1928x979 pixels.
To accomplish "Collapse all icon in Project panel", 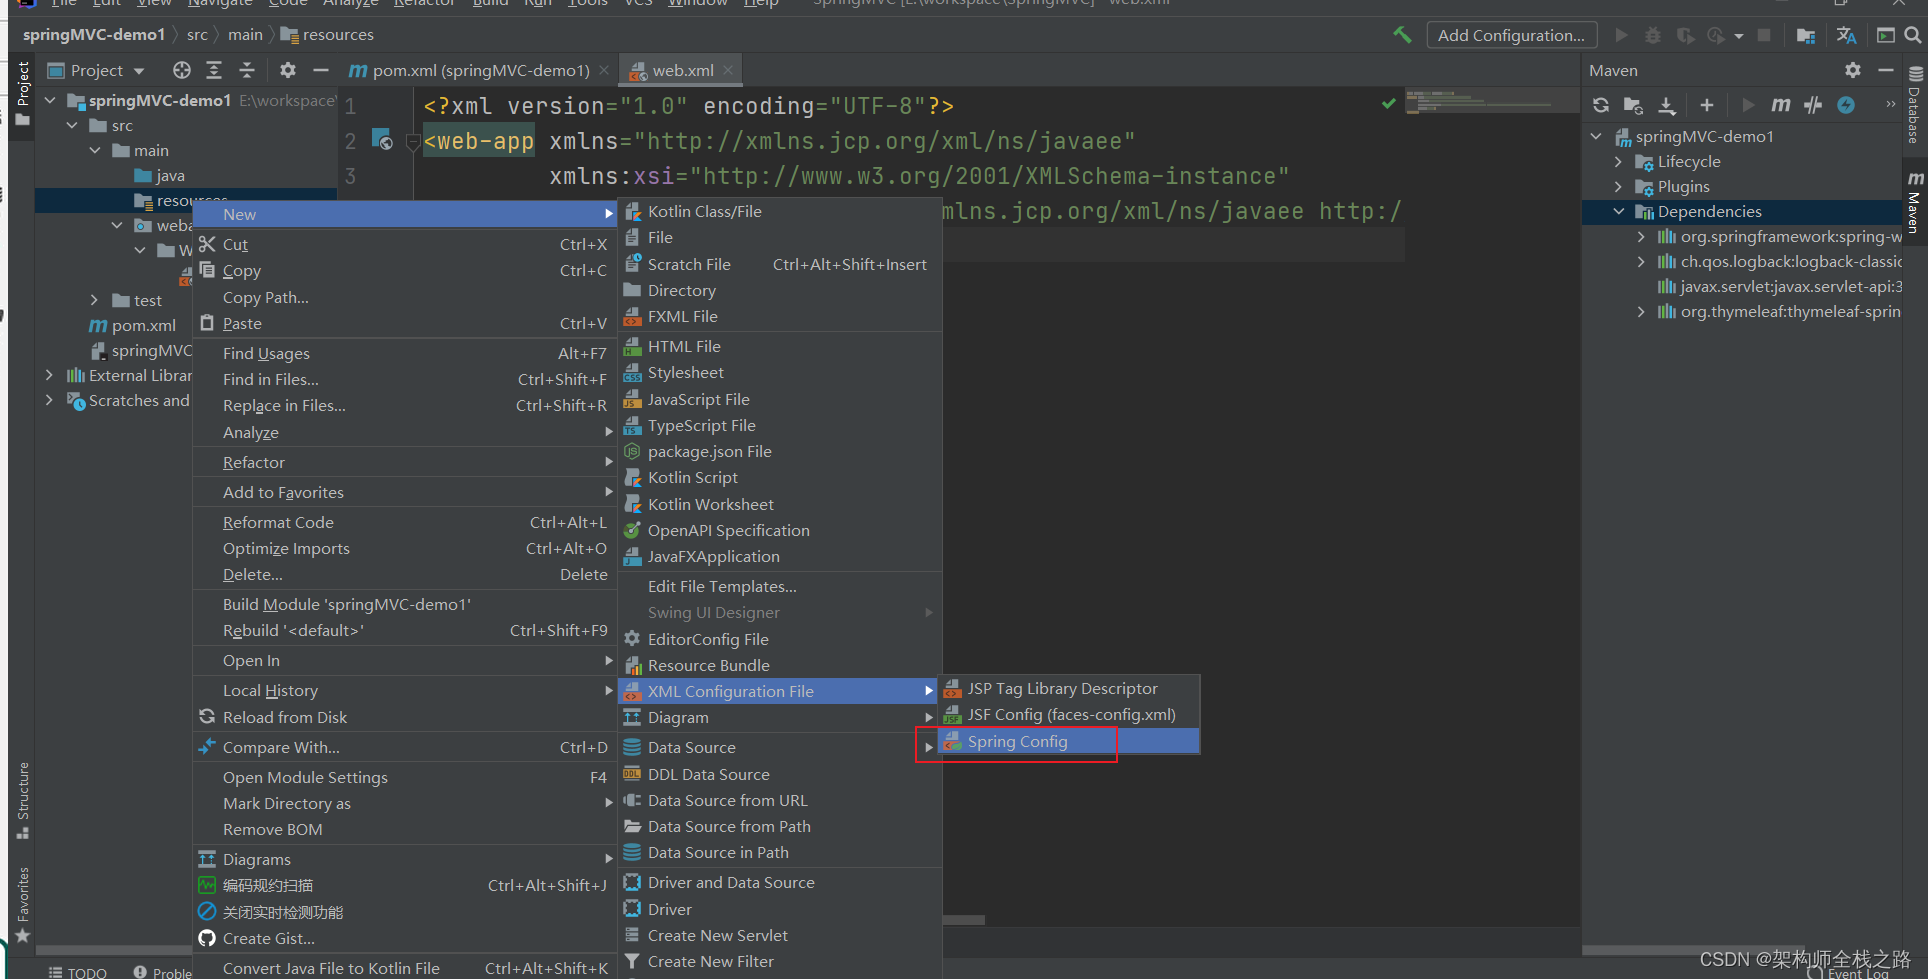I will [247, 70].
